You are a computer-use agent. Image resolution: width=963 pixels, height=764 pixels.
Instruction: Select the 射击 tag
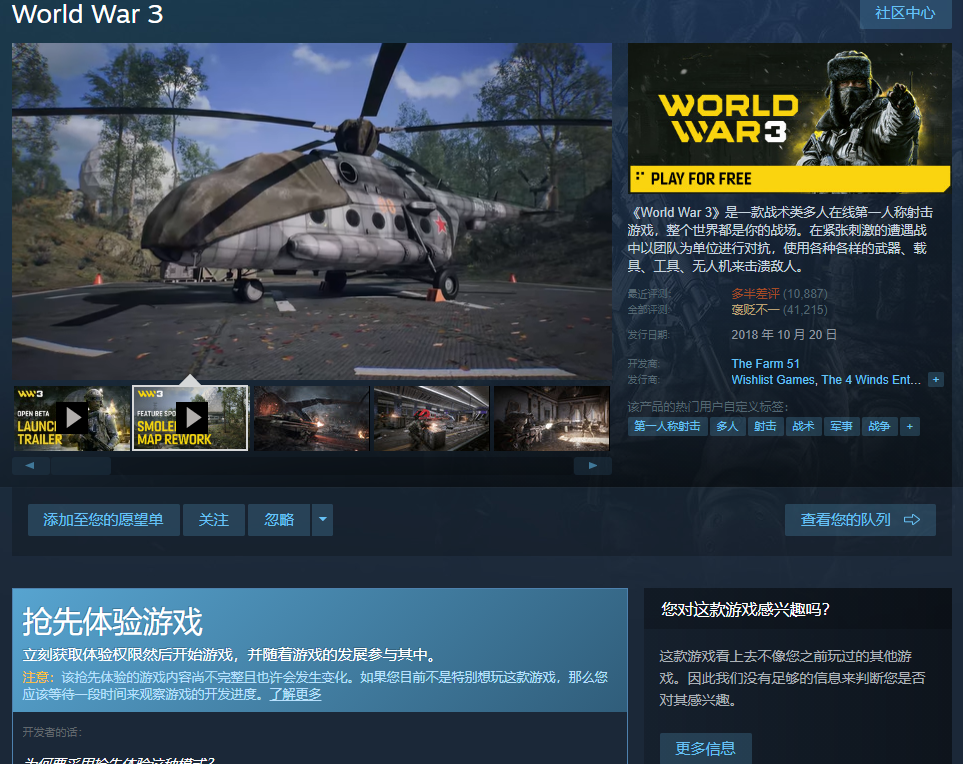click(766, 426)
